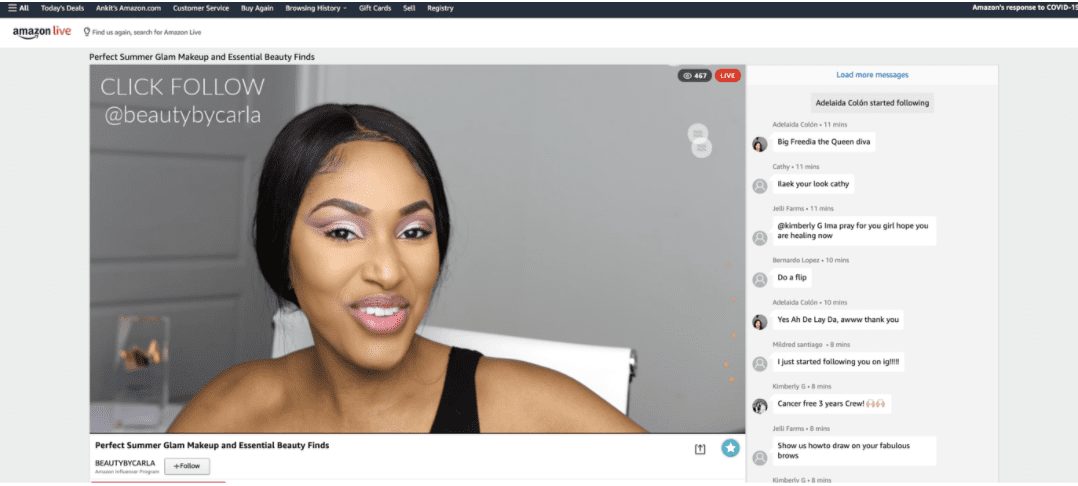This screenshot has height=486, width=1078.
Task: Click the red LIVE badge
Action: coord(728,75)
